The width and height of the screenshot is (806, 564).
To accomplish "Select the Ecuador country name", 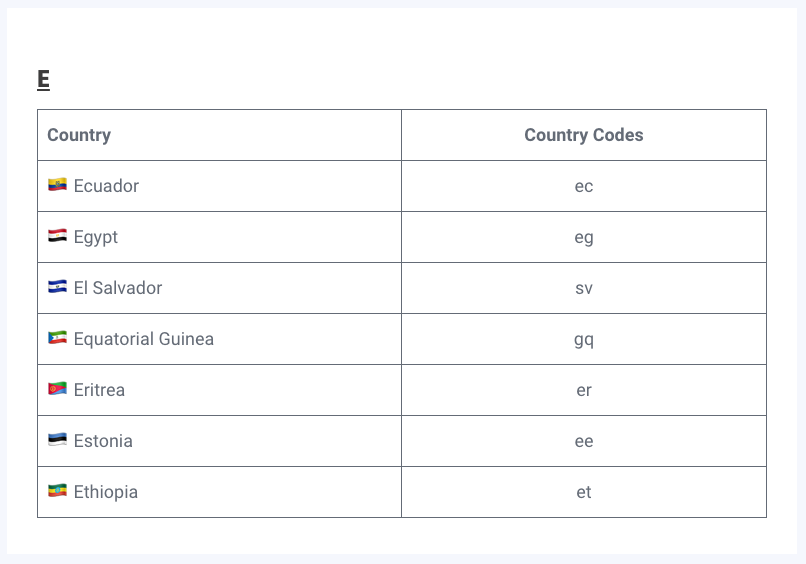I will click(x=106, y=186).
